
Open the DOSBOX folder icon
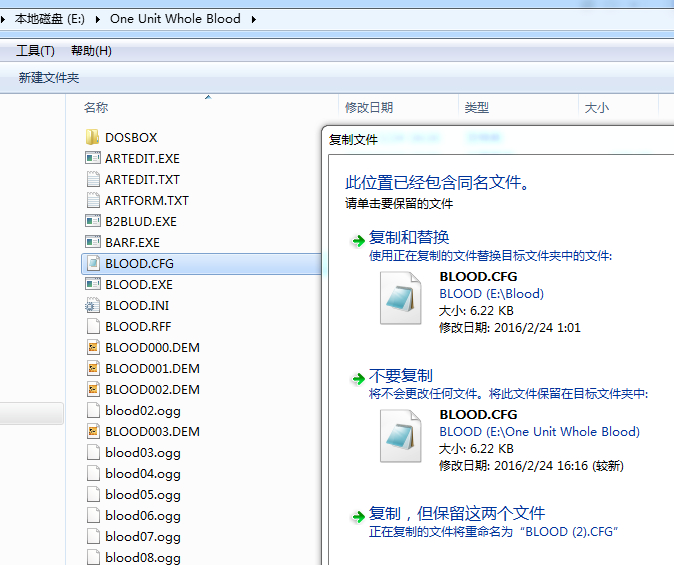93,138
